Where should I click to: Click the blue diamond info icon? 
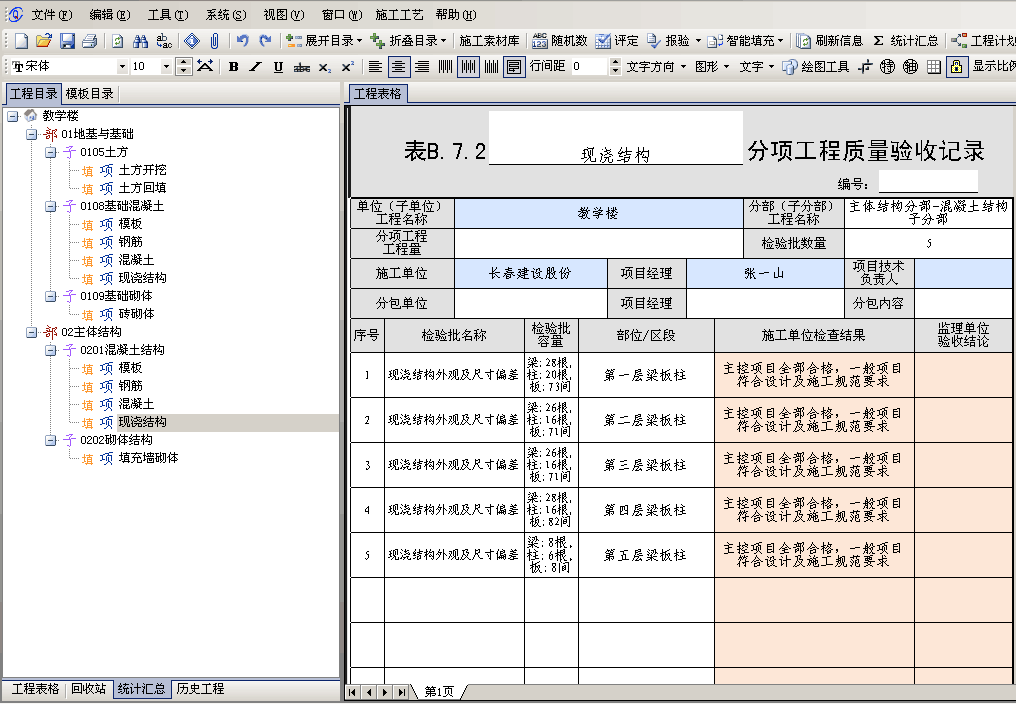click(x=192, y=41)
